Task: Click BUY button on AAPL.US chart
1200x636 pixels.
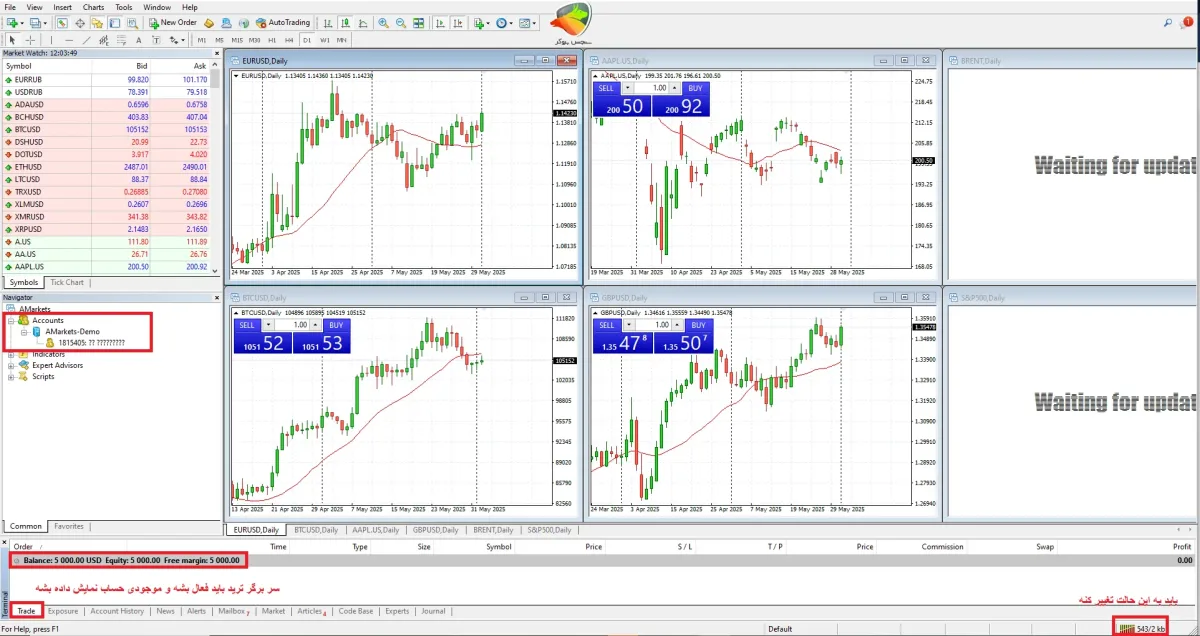Action: [696, 88]
